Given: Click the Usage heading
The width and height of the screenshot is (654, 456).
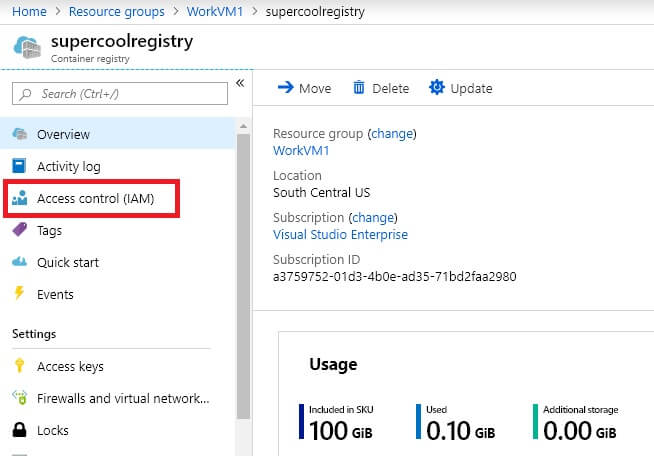Looking at the screenshot, I should (x=333, y=364).
